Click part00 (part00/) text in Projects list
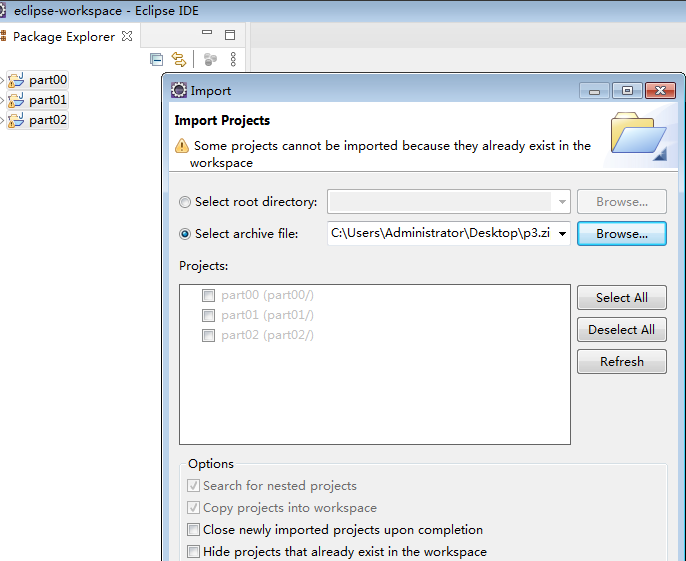The image size is (686, 561). pyautogui.click(x=267, y=295)
